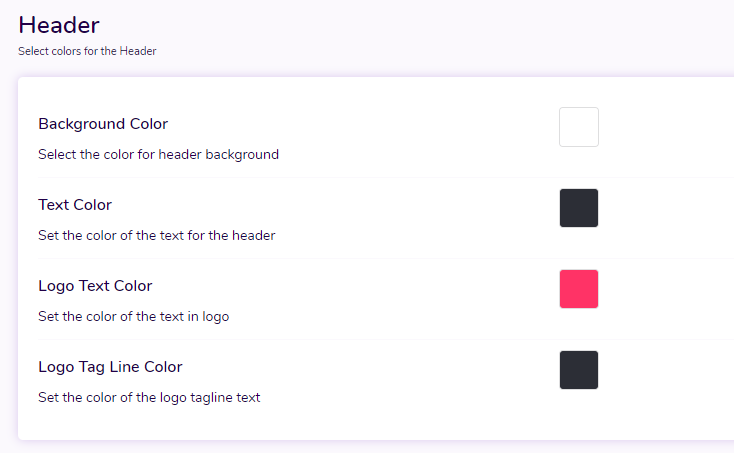This screenshot has width=734, height=453.
Task: Select the pink color swatch
Action: 579,289
